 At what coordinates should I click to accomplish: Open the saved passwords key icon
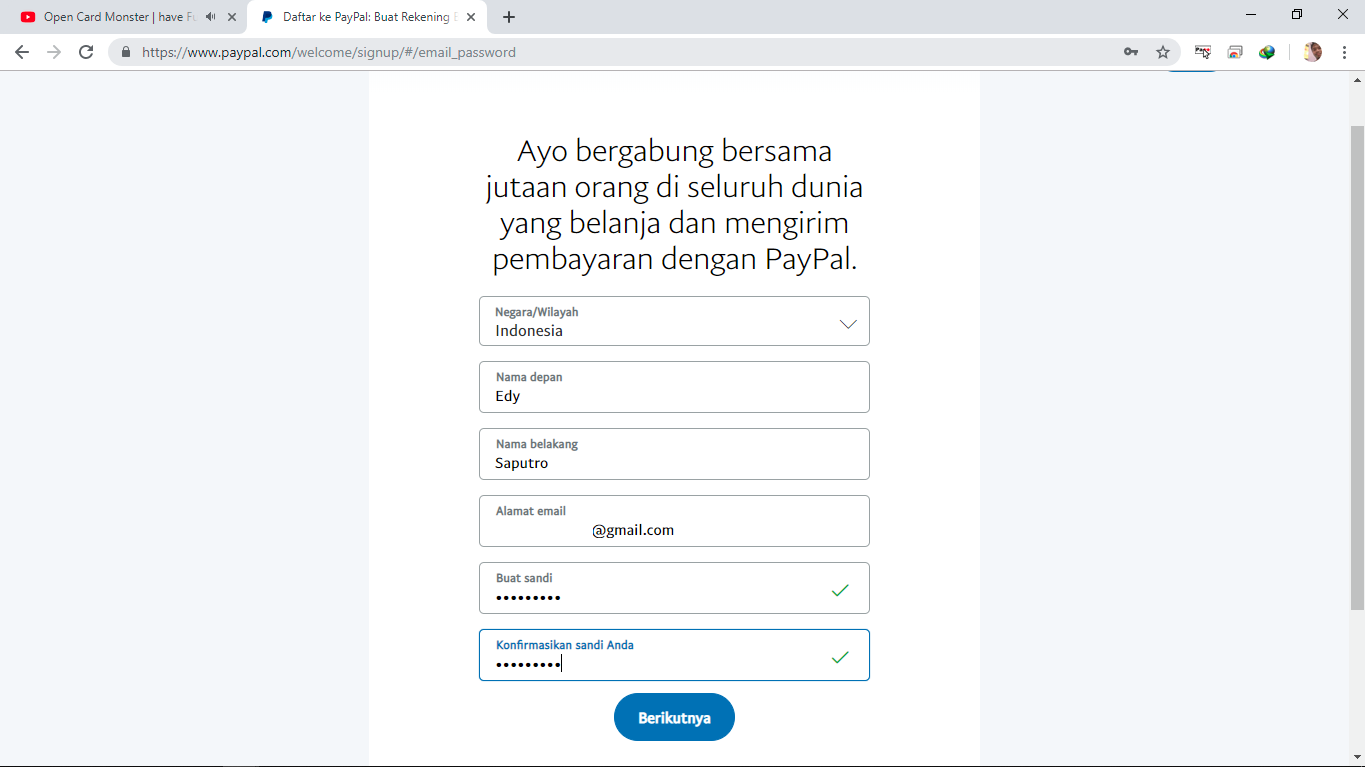click(x=1131, y=52)
